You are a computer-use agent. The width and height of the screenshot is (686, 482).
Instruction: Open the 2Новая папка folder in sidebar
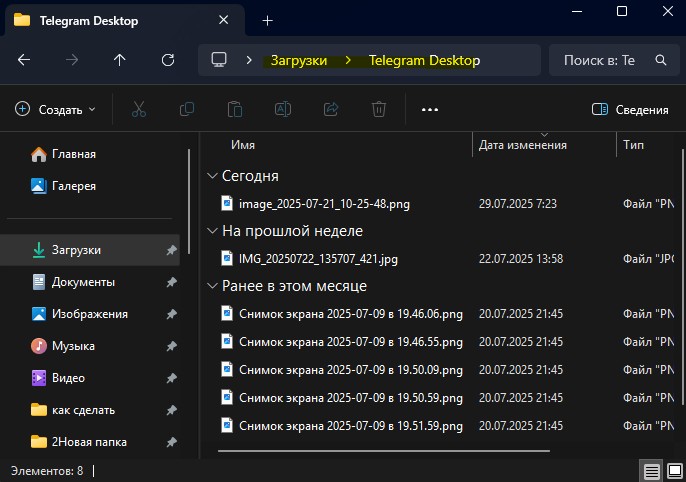pos(90,442)
